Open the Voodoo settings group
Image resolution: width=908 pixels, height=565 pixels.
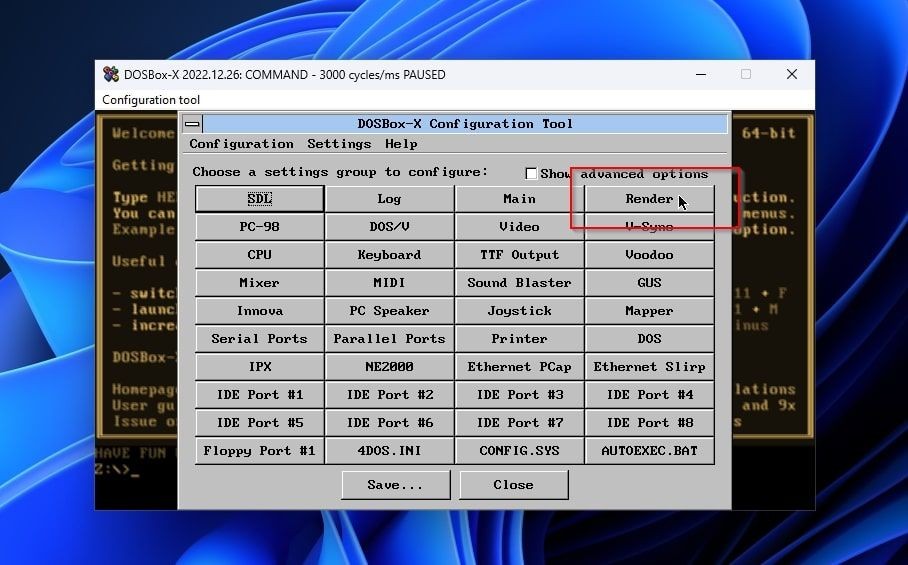pos(649,255)
